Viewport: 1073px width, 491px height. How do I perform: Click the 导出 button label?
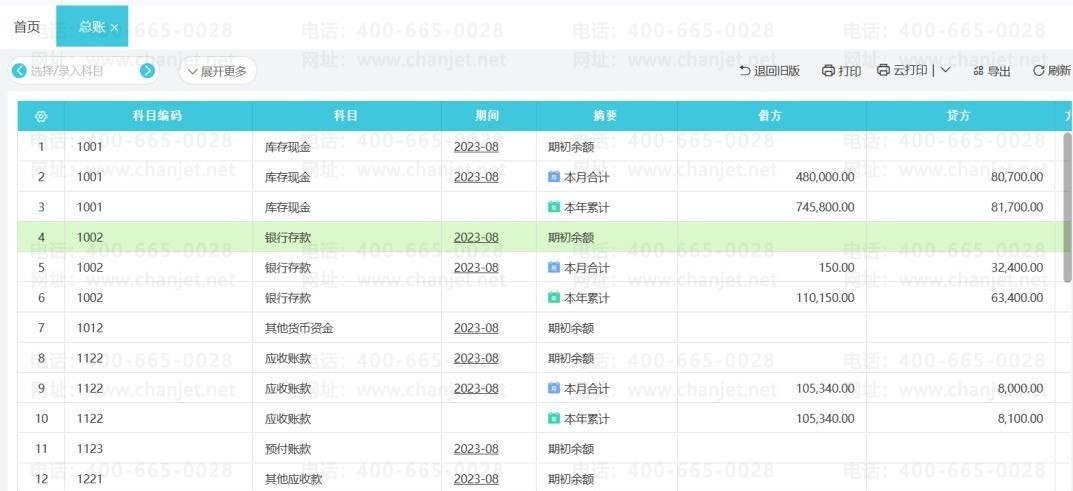click(999, 71)
